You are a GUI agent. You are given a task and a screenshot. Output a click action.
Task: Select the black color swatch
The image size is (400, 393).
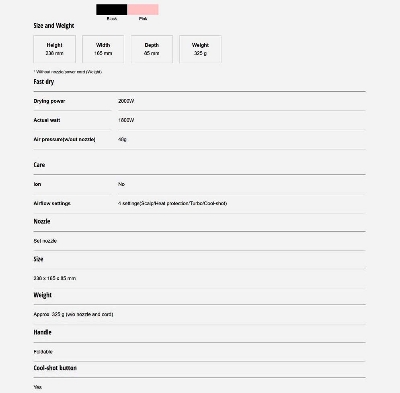(112, 10)
